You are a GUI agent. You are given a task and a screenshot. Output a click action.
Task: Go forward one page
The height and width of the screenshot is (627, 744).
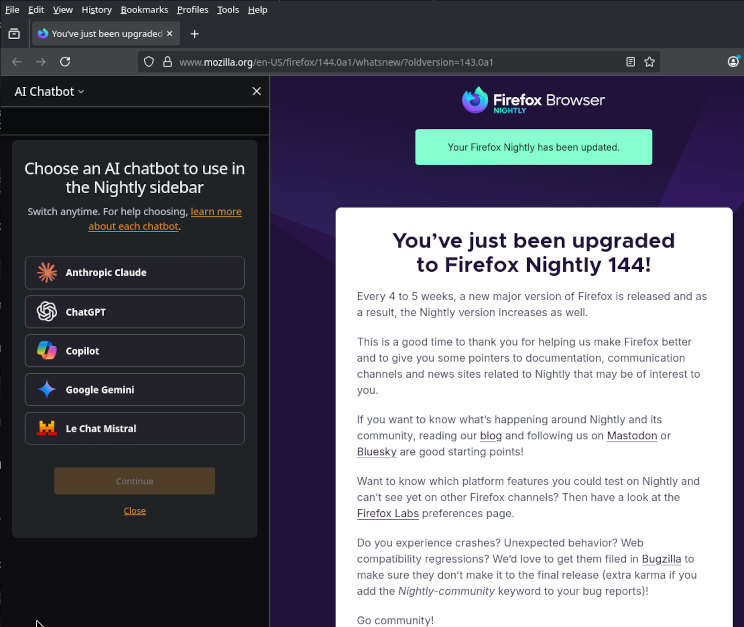tap(41, 62)
